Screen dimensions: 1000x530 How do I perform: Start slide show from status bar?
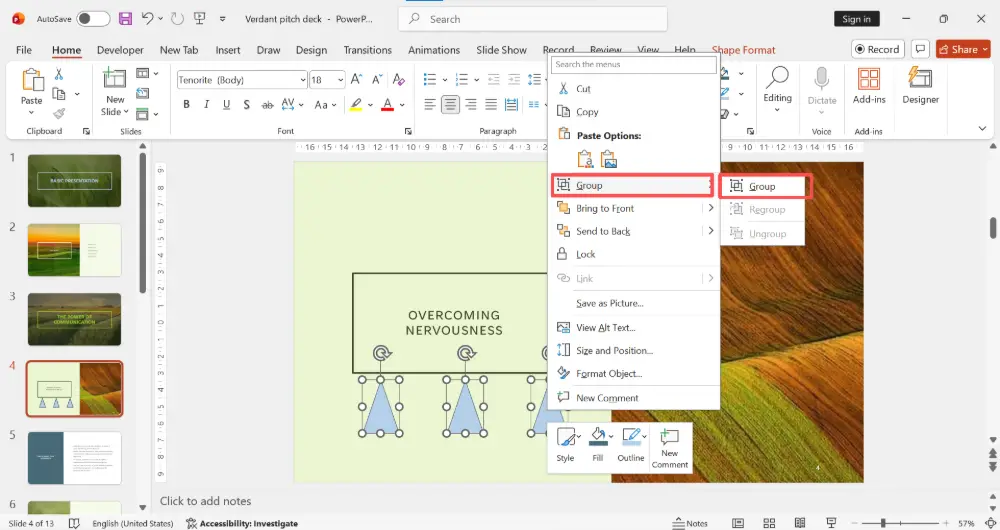[831, 523]
